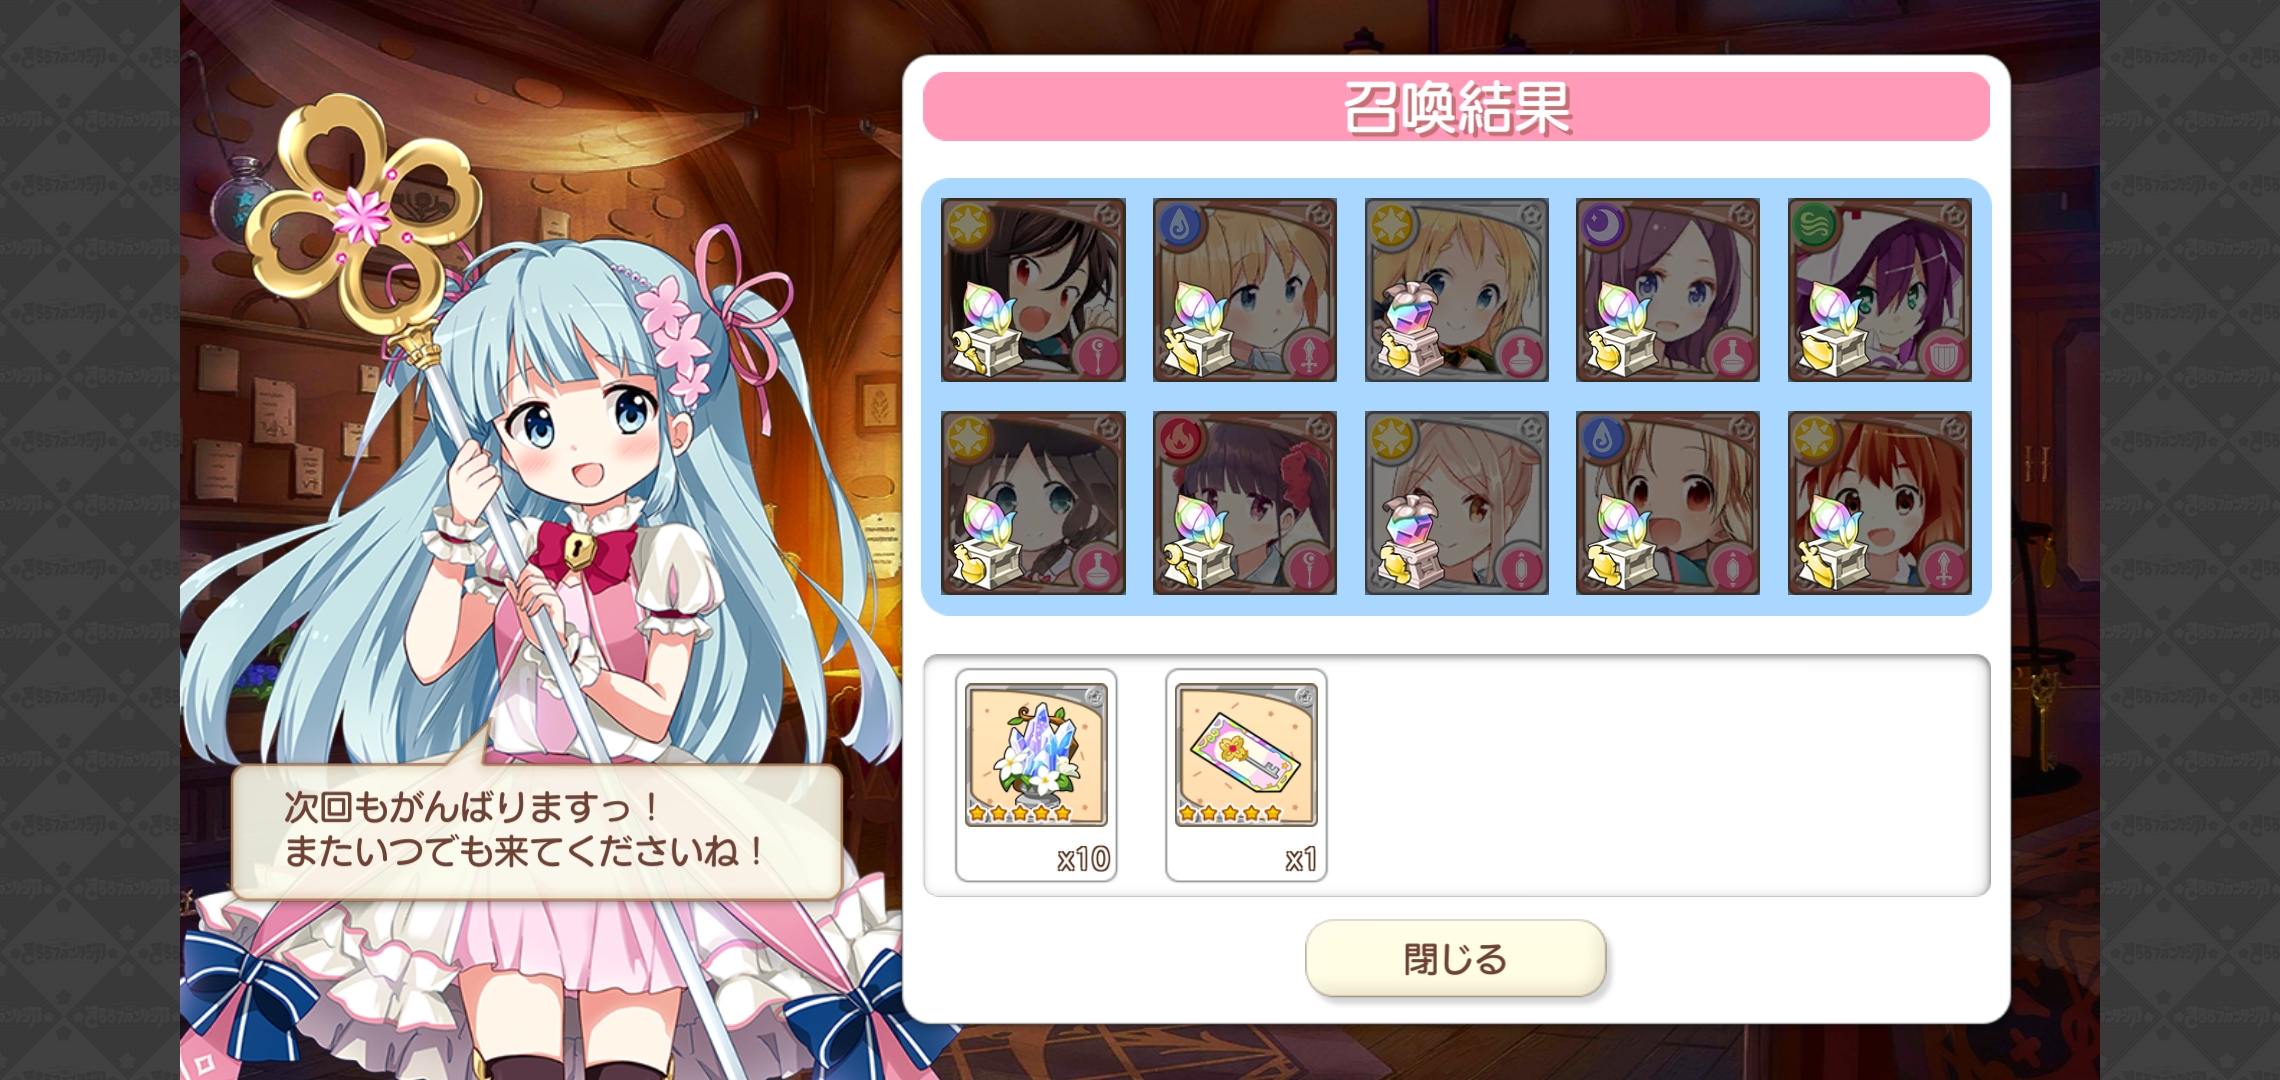The width and height of the screenshot is (2280, 1080).
Task: Click the wind element badge on top-right card
Action: tap(1814, 225)
